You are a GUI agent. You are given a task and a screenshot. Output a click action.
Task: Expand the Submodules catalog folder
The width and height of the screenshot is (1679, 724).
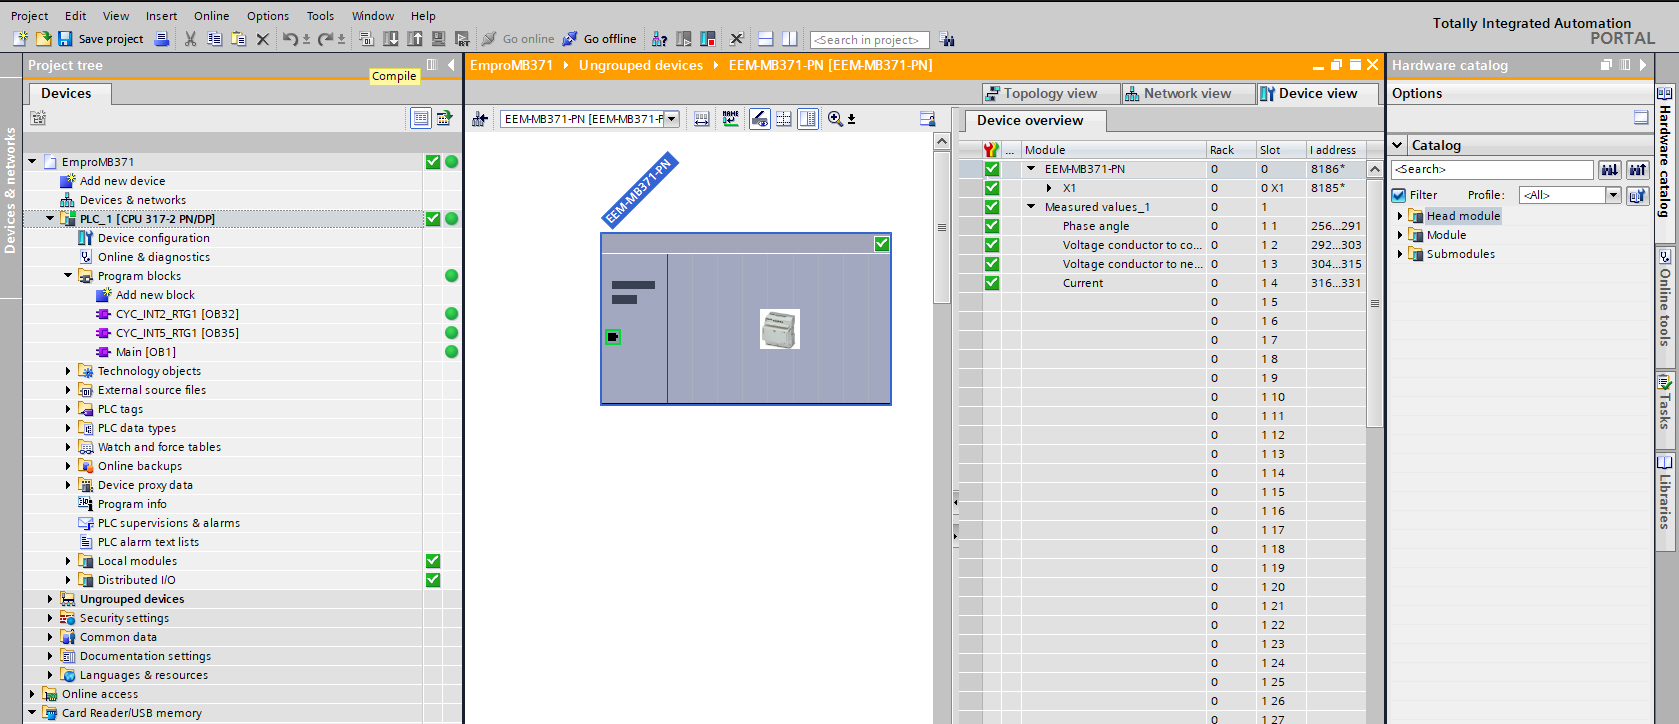(x=1399, y=254)
